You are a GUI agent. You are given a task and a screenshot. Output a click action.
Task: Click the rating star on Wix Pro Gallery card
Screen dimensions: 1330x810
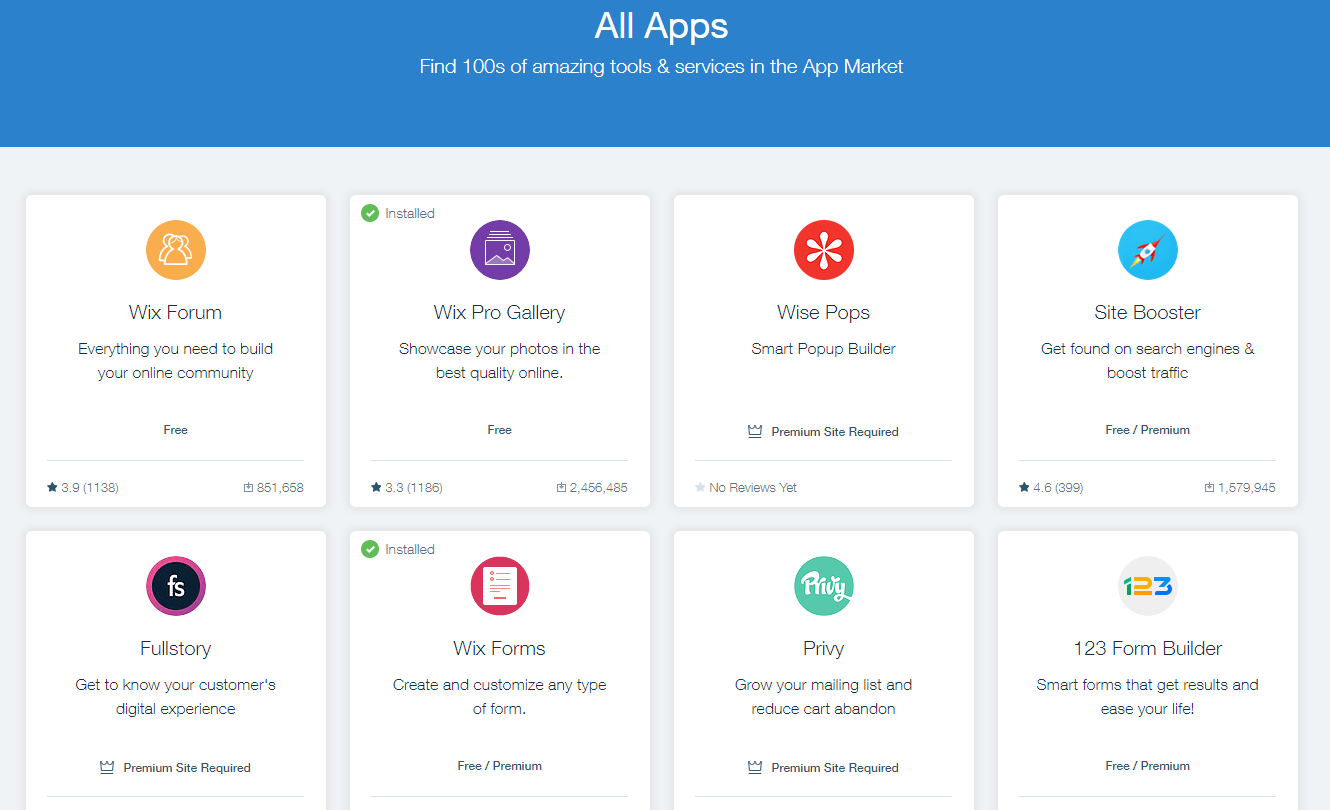pos(376,487)
